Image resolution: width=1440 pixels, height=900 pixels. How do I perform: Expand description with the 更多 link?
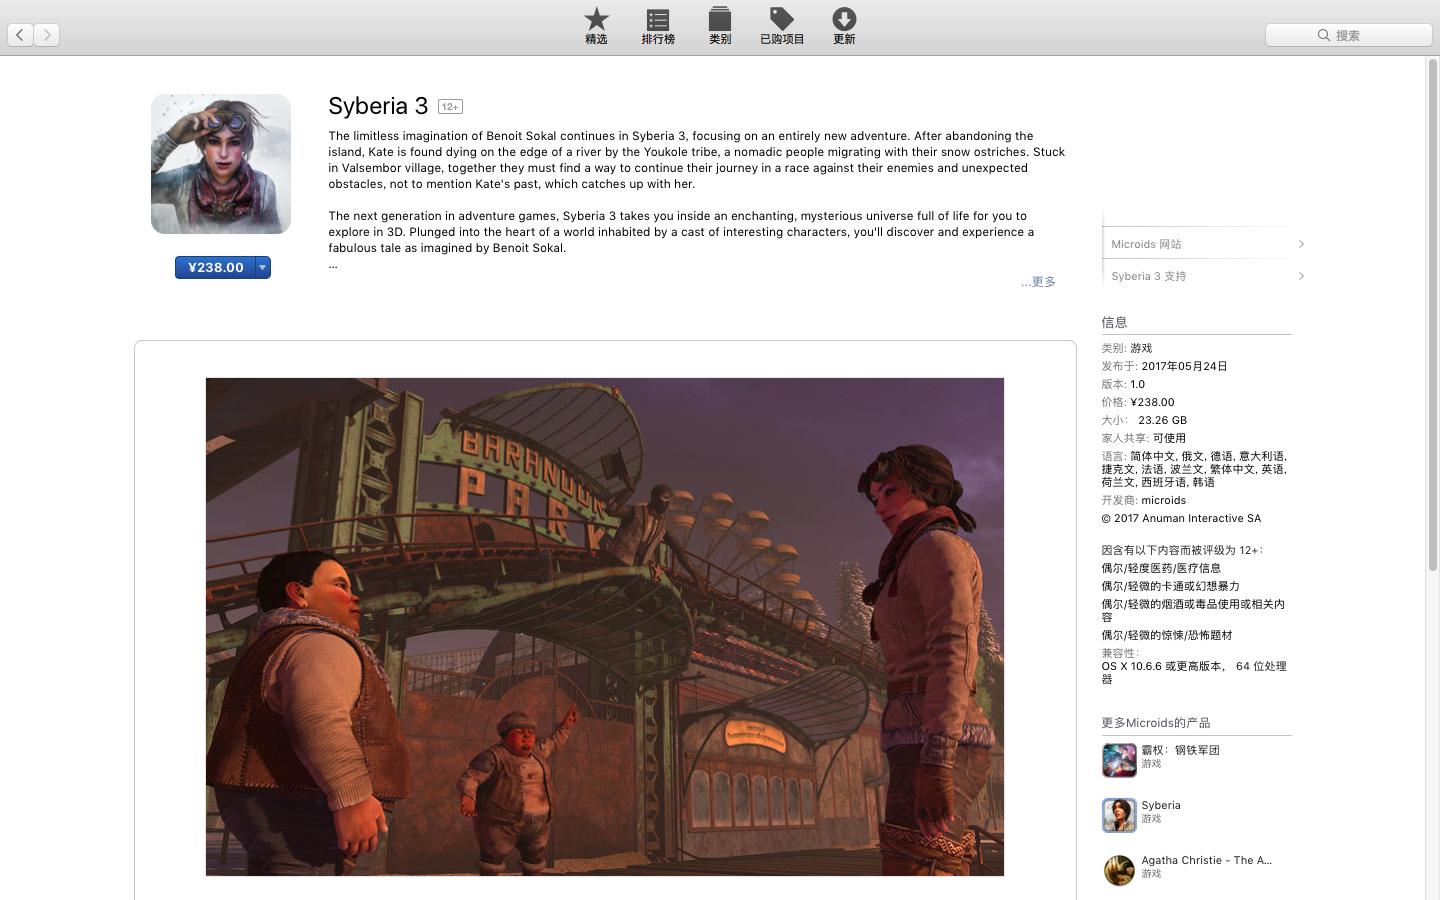(x=1040, y=282)
